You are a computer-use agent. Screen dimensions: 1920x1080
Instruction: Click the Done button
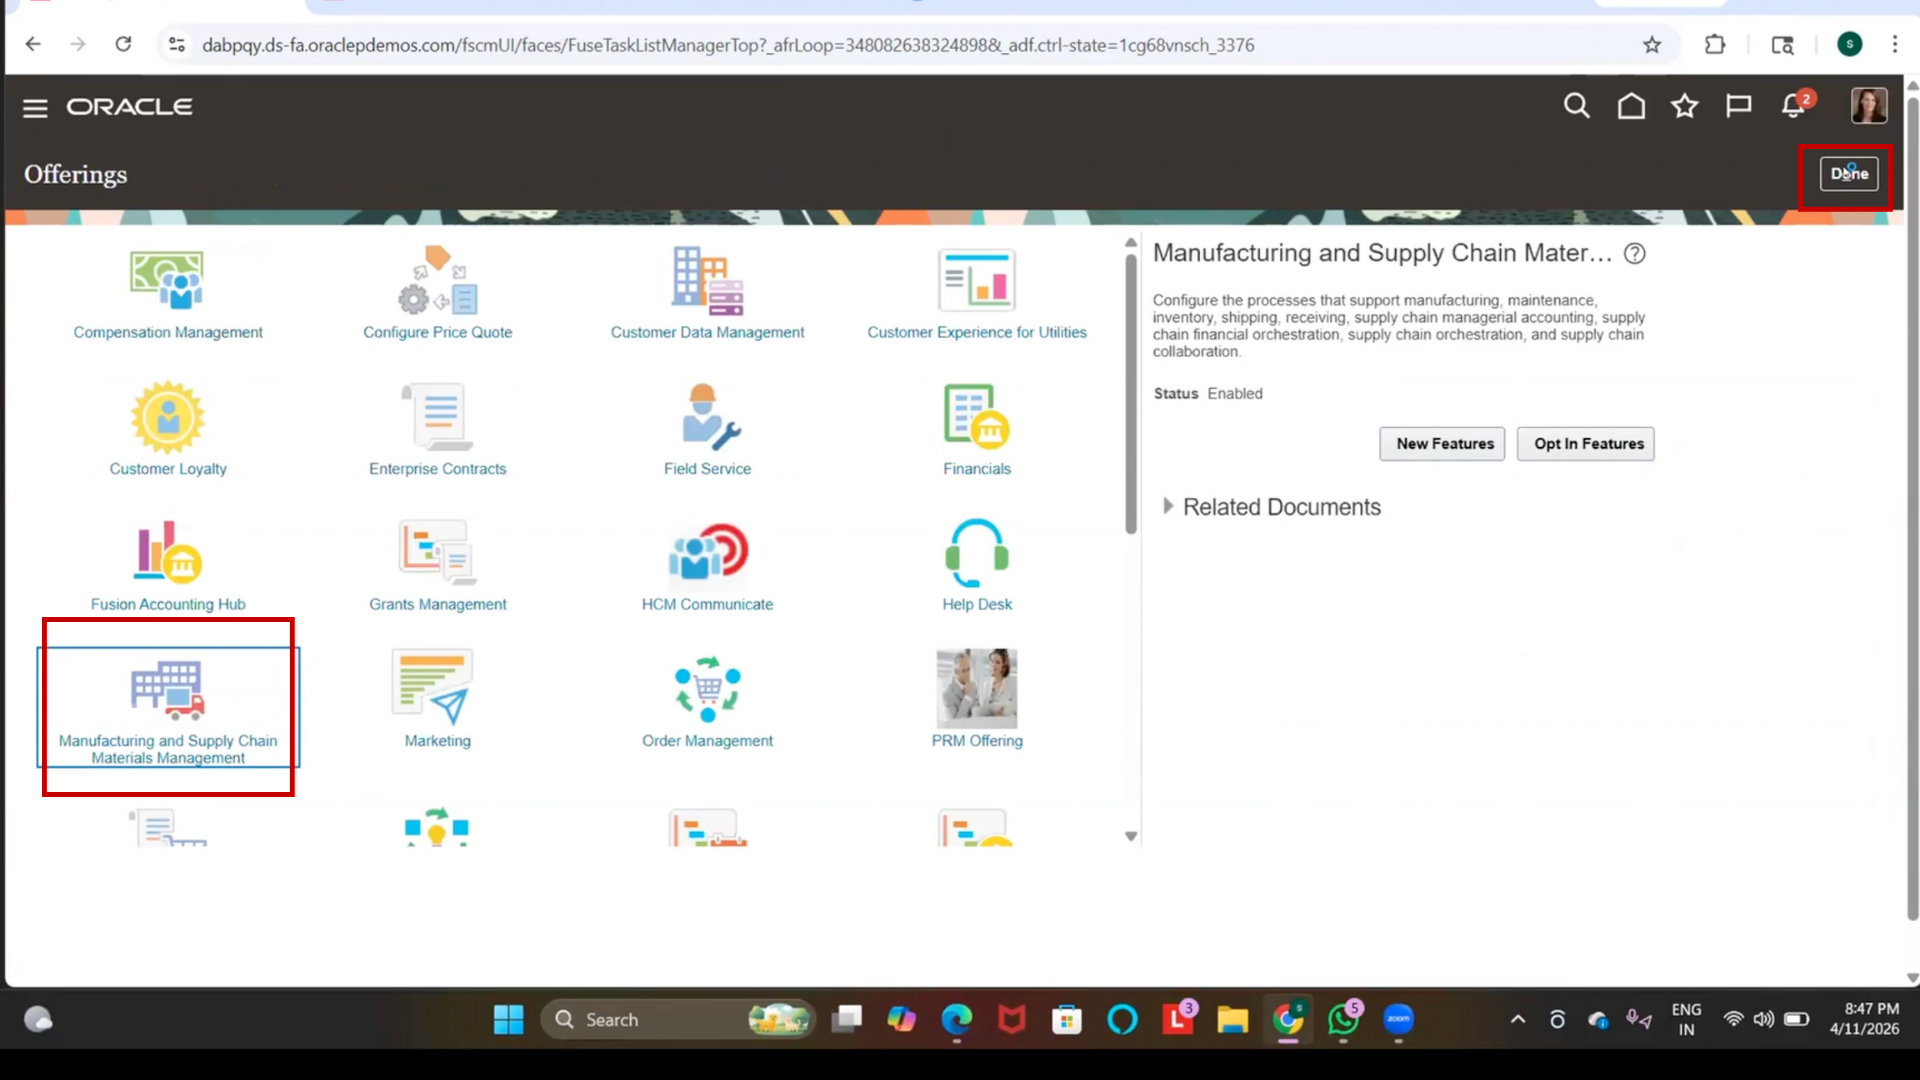tap(1849, 174)
